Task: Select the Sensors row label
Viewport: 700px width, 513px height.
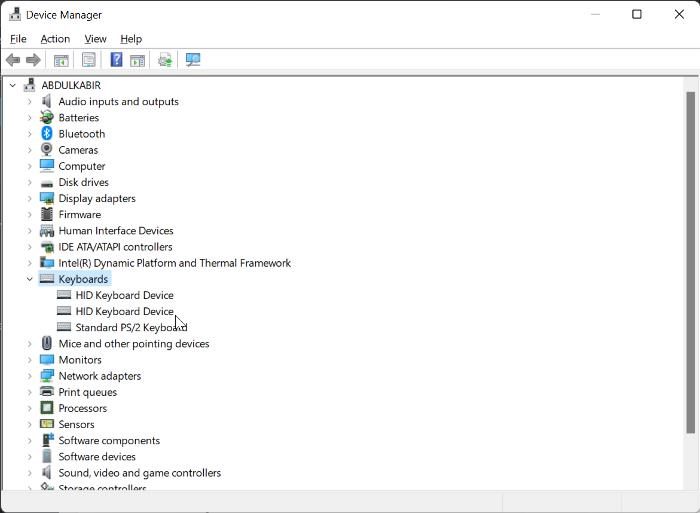Action: tap(76, 424)
